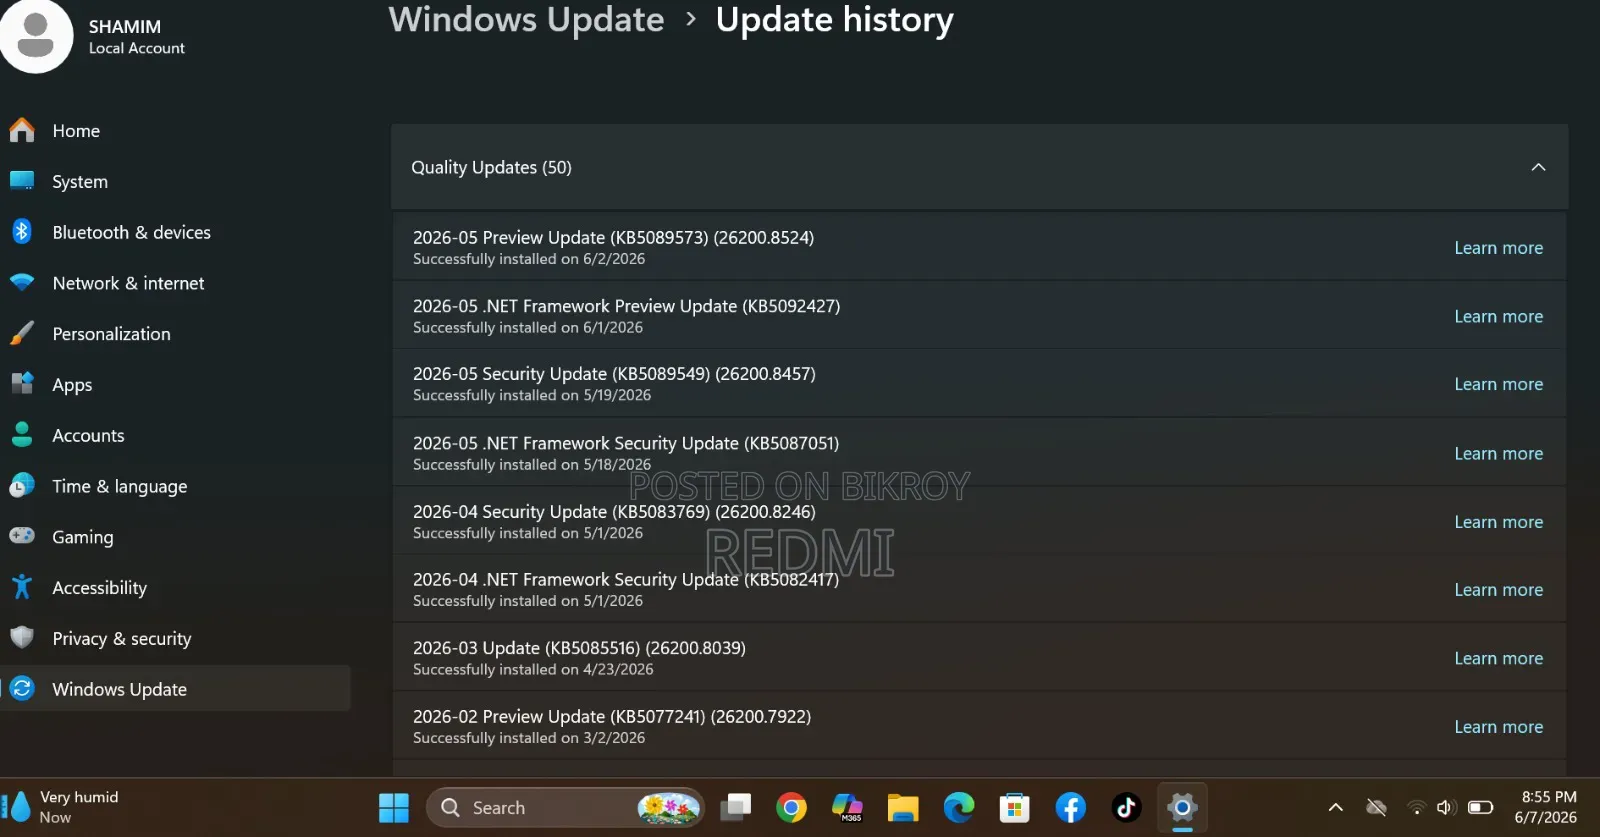Click the 2026-03 Update (KB5085516) title

click(x=579, y=647)
